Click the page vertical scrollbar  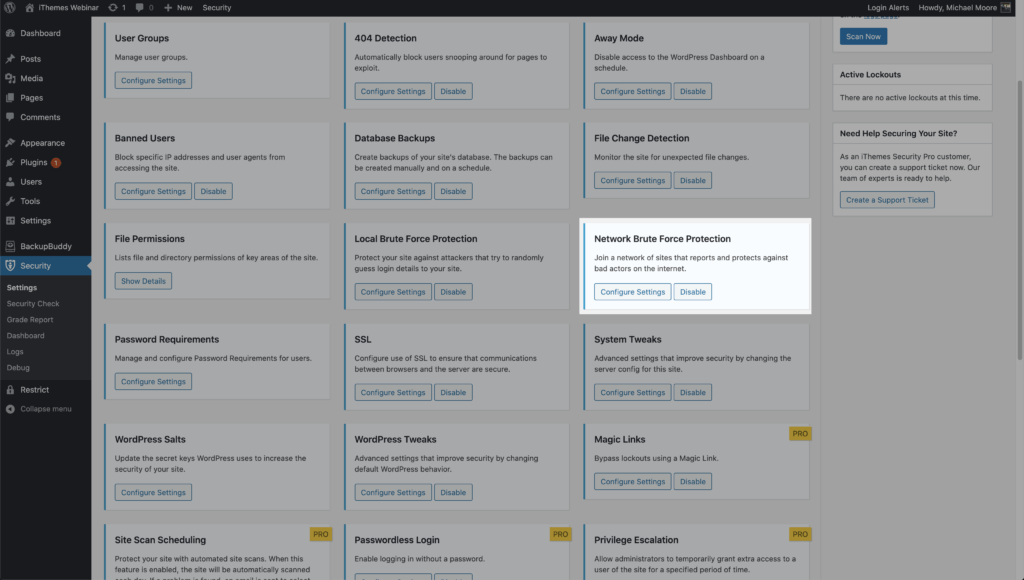1020,219
